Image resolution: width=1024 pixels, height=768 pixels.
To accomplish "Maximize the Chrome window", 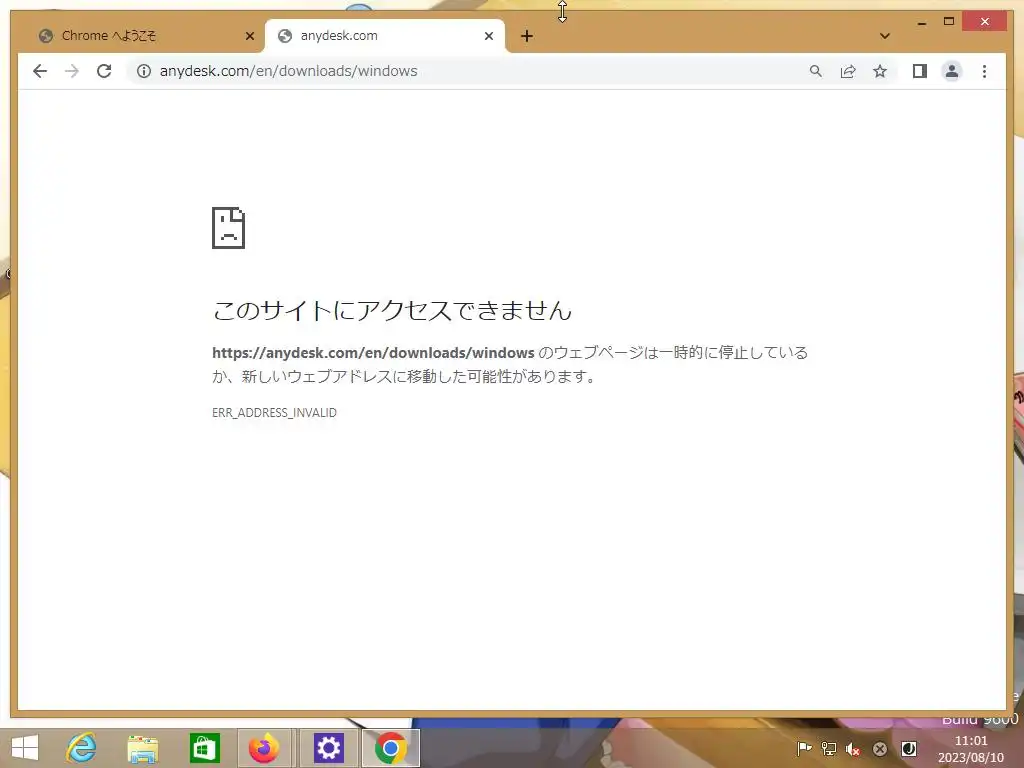I will point(949,22).
